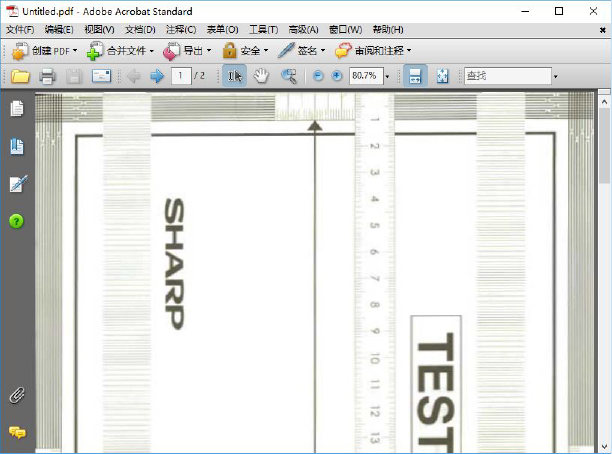The width and height of the screenshot is (612, 454).
Task: Select the marquee zoom tool
Action: (289, 76)
